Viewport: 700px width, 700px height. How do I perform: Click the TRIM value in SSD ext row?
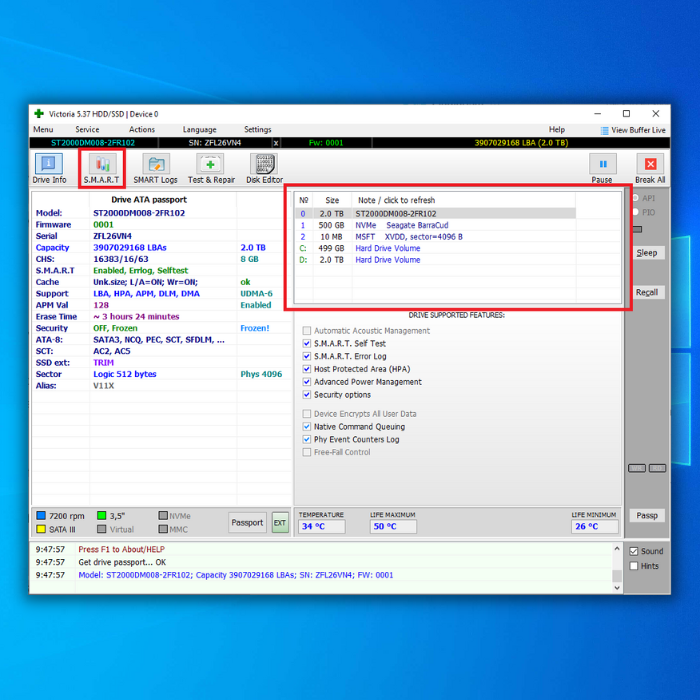[x=104, y=363]
